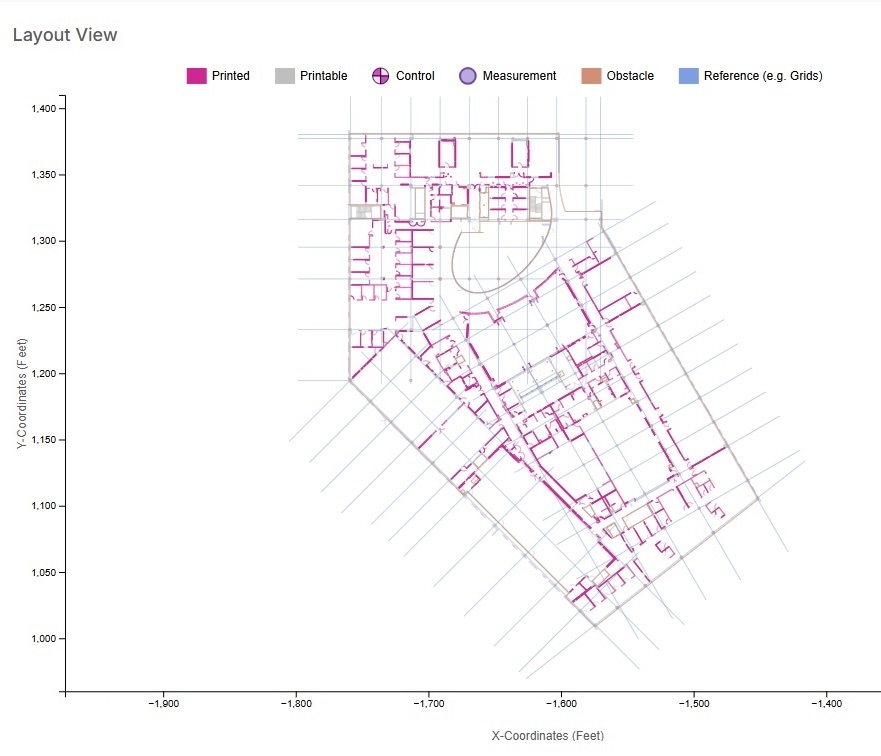Click the Layout View heading
The height and width of the screenshot is (756, 881).
point(65,35)
